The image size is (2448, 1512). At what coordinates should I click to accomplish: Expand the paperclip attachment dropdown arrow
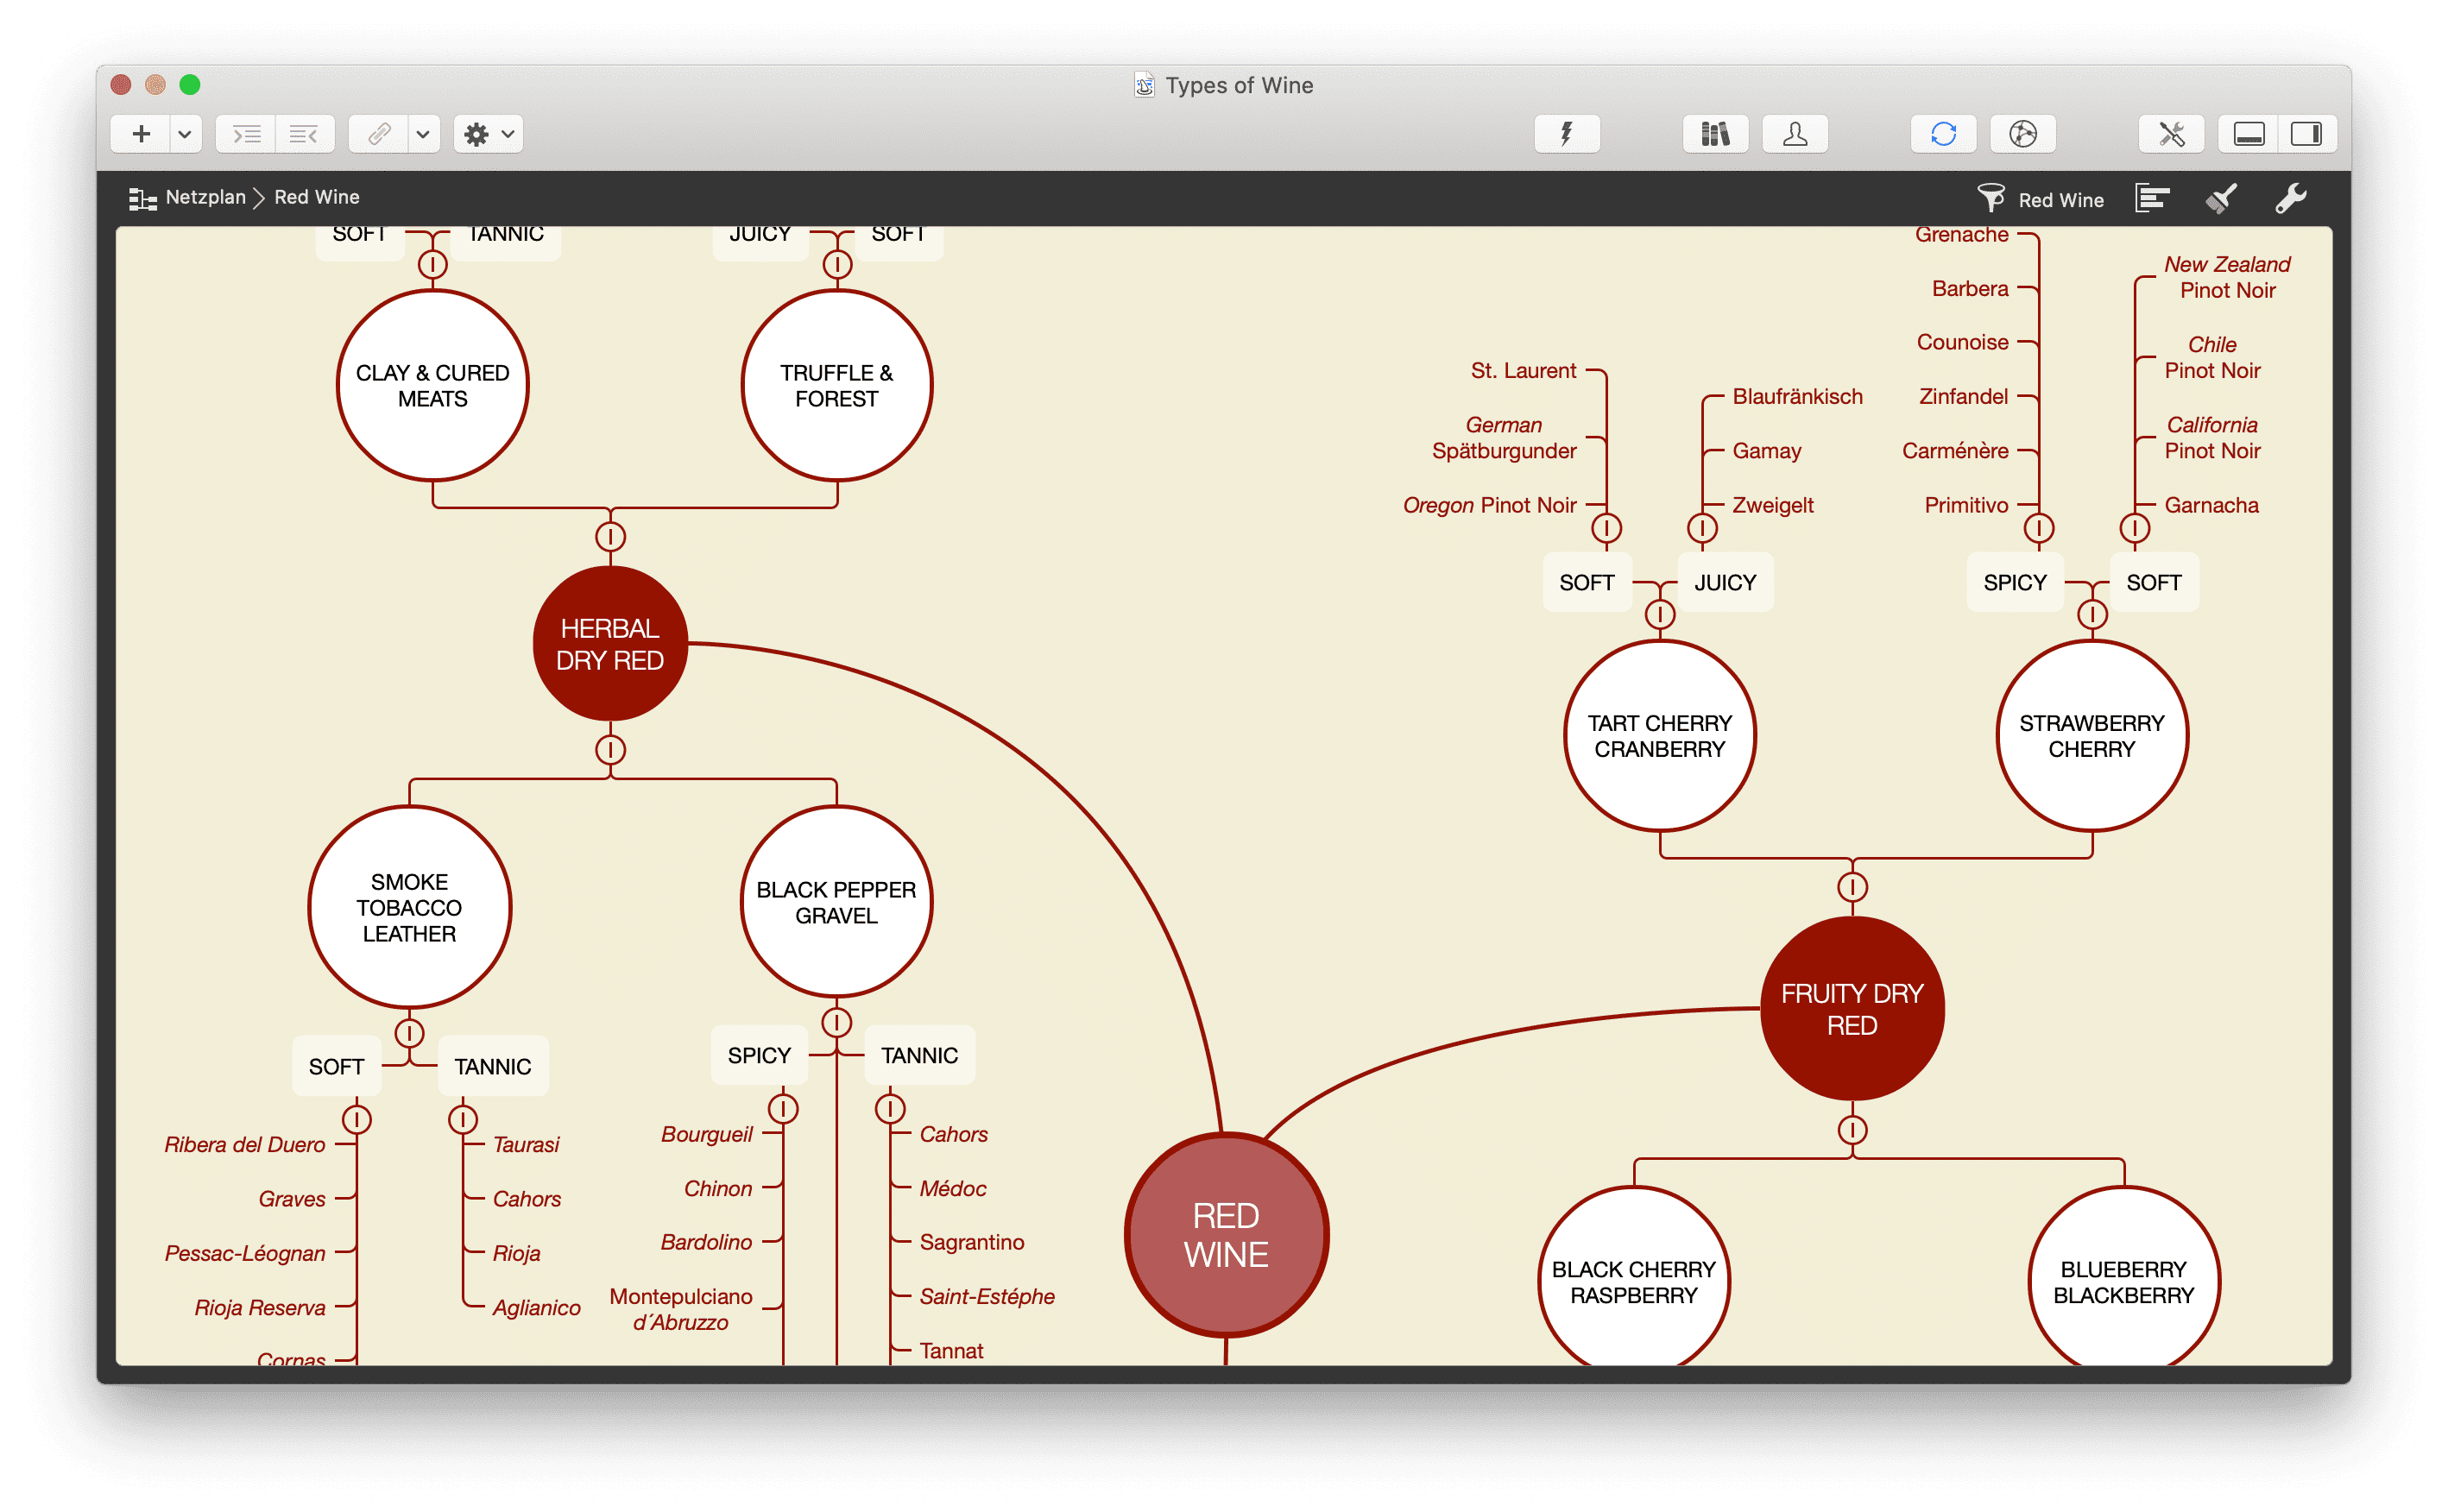pos(423,134)
